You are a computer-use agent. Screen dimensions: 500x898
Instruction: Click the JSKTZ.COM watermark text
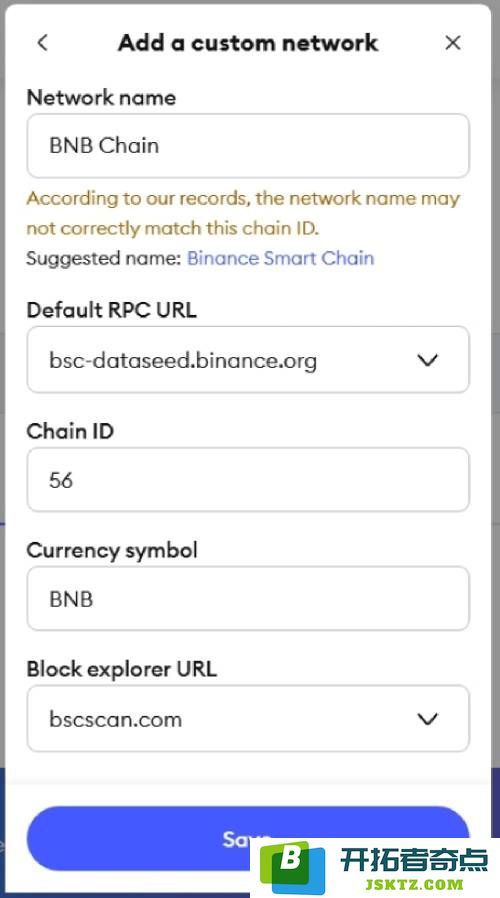click(x=414, y=884)
